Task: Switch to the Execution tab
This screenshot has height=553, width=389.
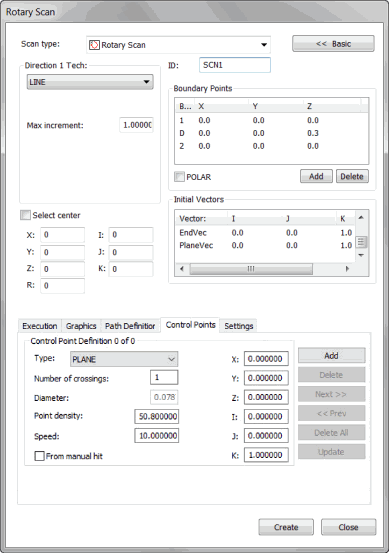Action: (x=39, y=326)
